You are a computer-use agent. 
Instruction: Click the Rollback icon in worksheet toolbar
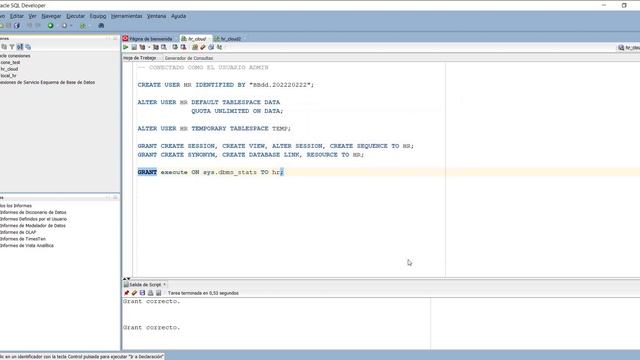(183, 47)
